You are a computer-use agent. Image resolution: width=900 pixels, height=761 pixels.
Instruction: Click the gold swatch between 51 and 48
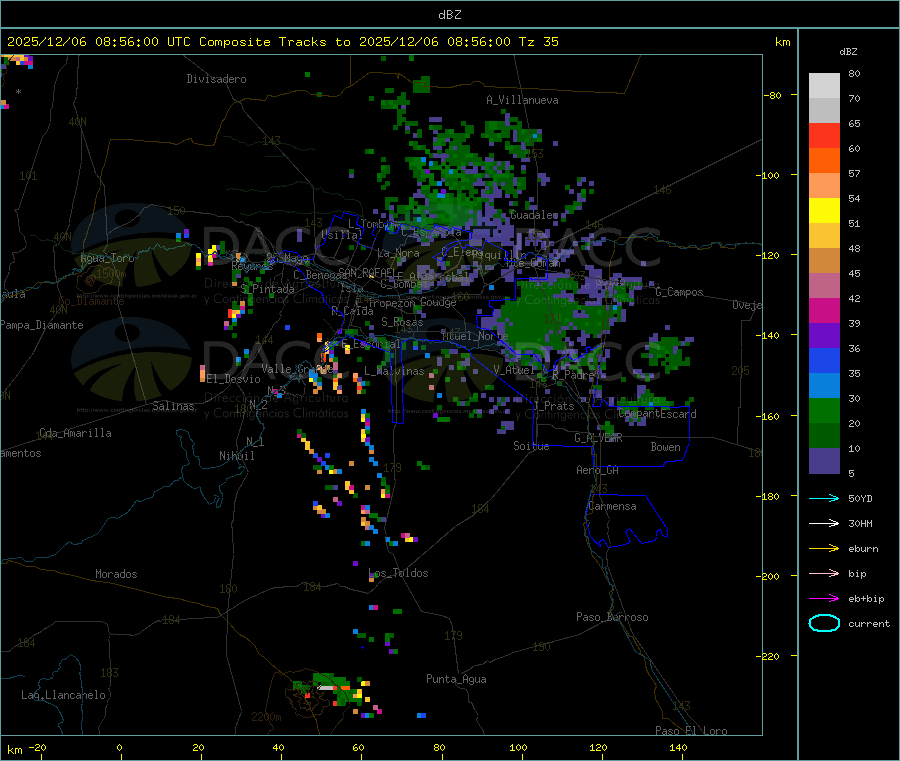tap(824, 236)
